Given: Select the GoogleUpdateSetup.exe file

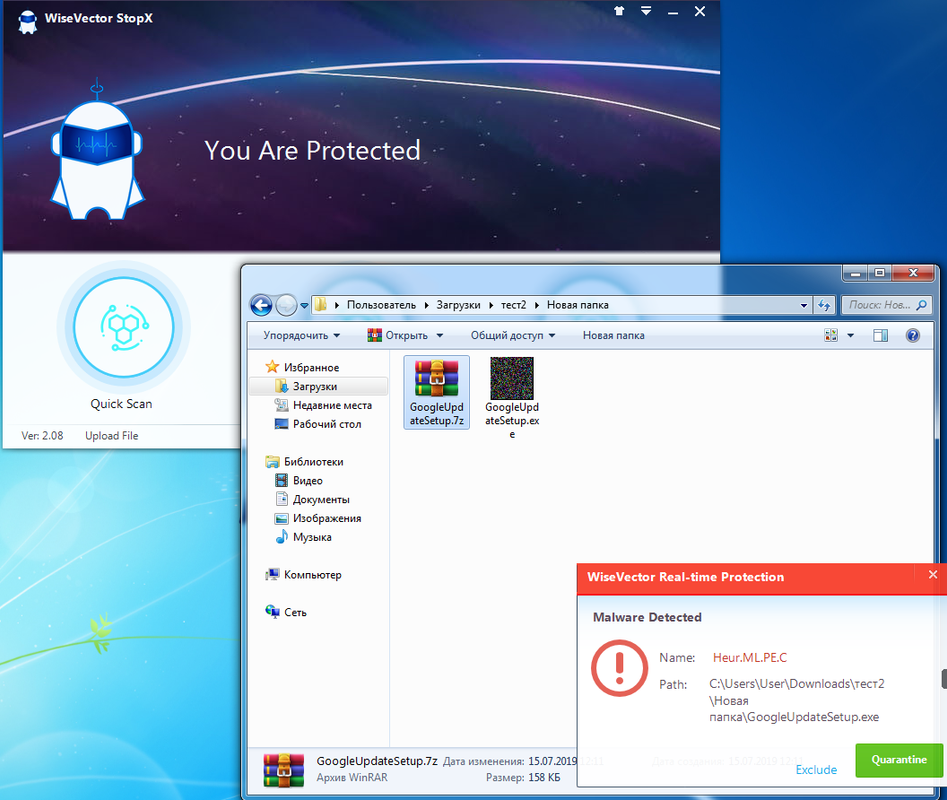Looking at the screenshot, I should point(512,397).
